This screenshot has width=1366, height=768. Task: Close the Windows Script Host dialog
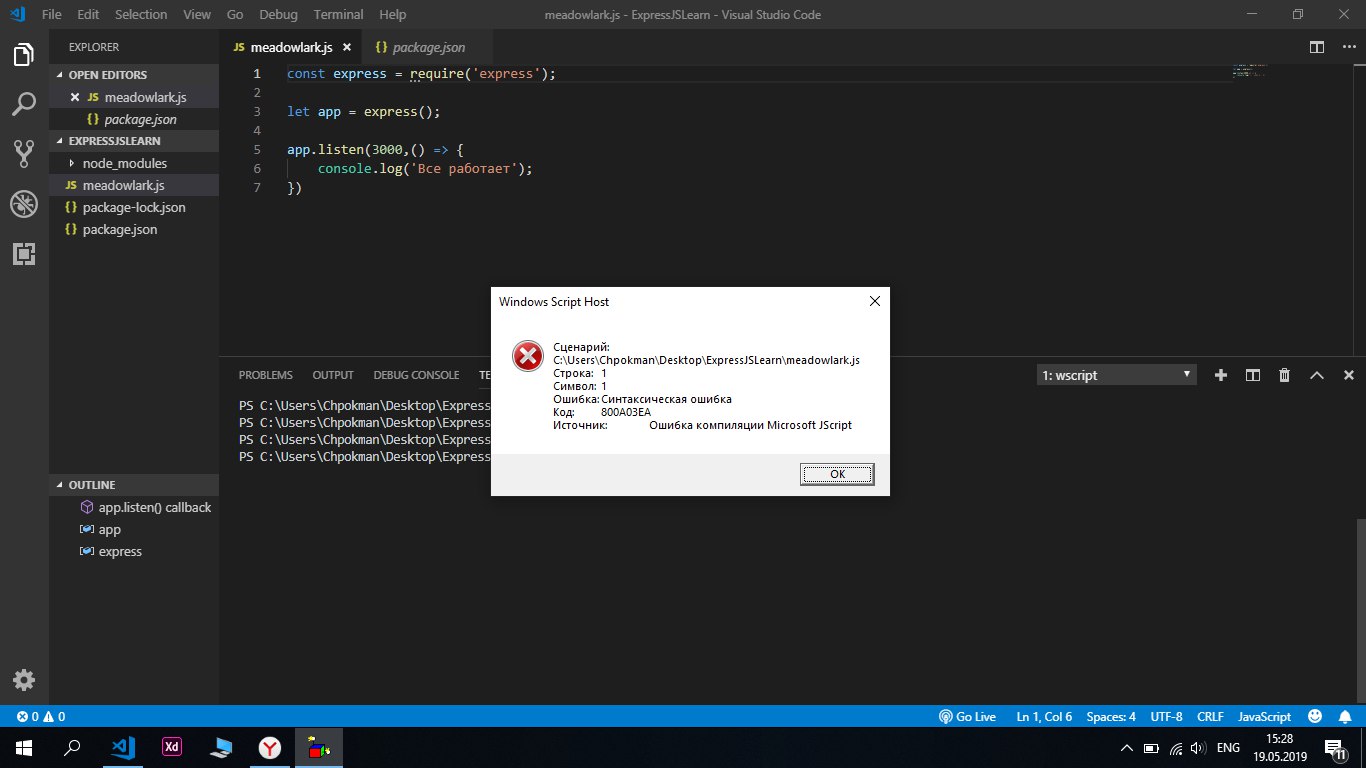pyautogui.click(x=874, y=301)
